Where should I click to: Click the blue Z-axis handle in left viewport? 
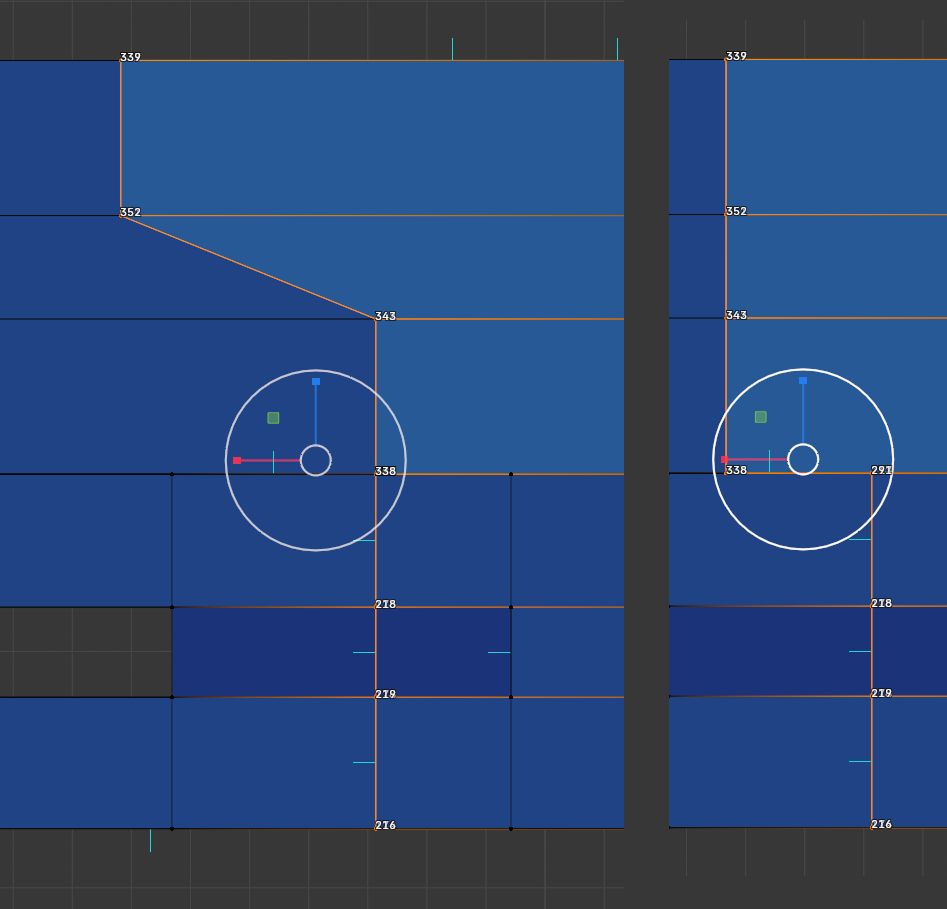316,381
